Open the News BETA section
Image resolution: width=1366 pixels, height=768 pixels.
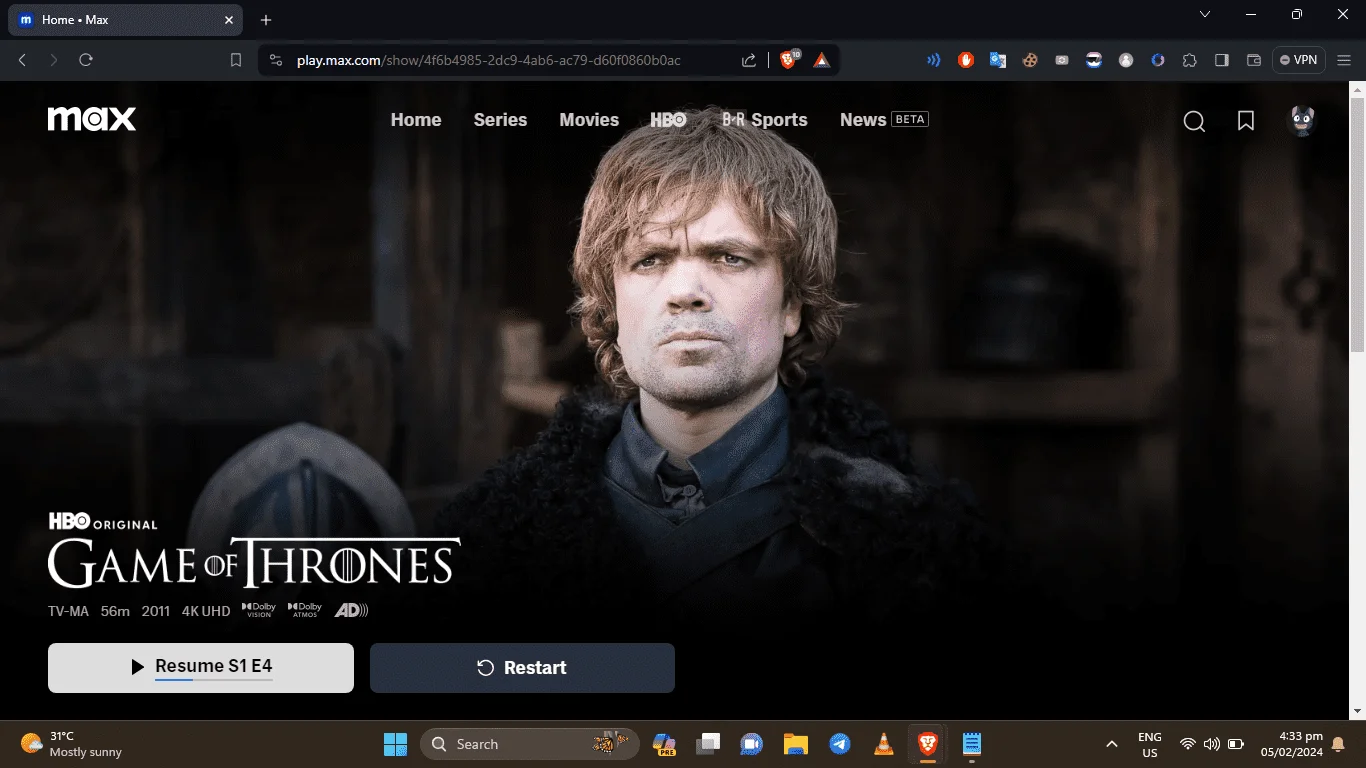click(884, 119)
